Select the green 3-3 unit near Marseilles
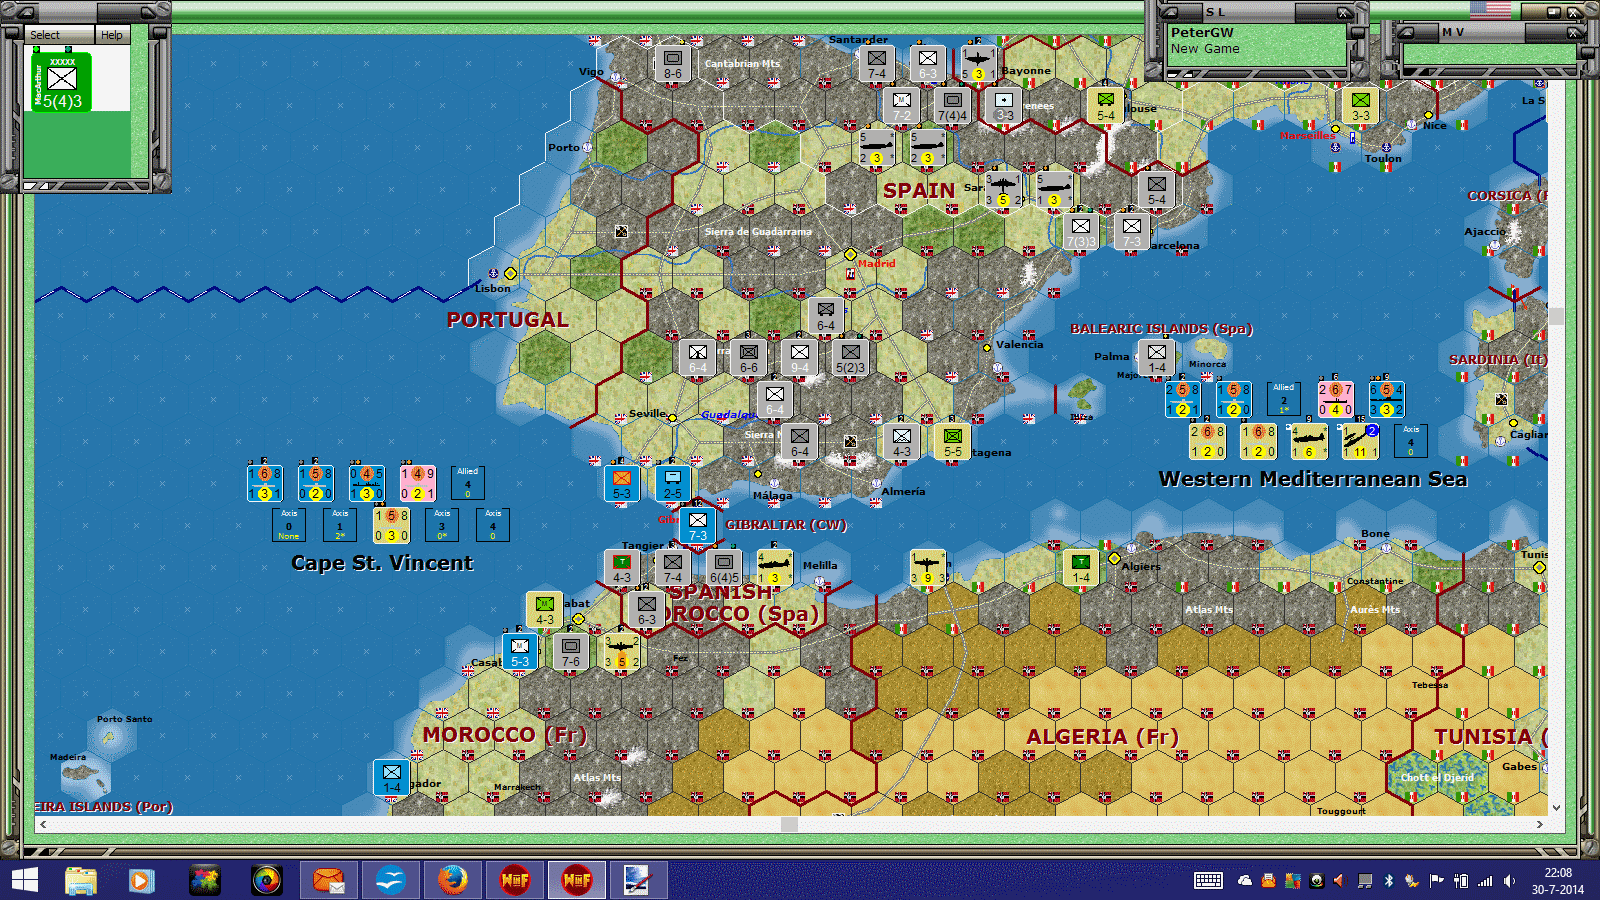This screenshot has width=1600, height=900. coord(1360,106)
